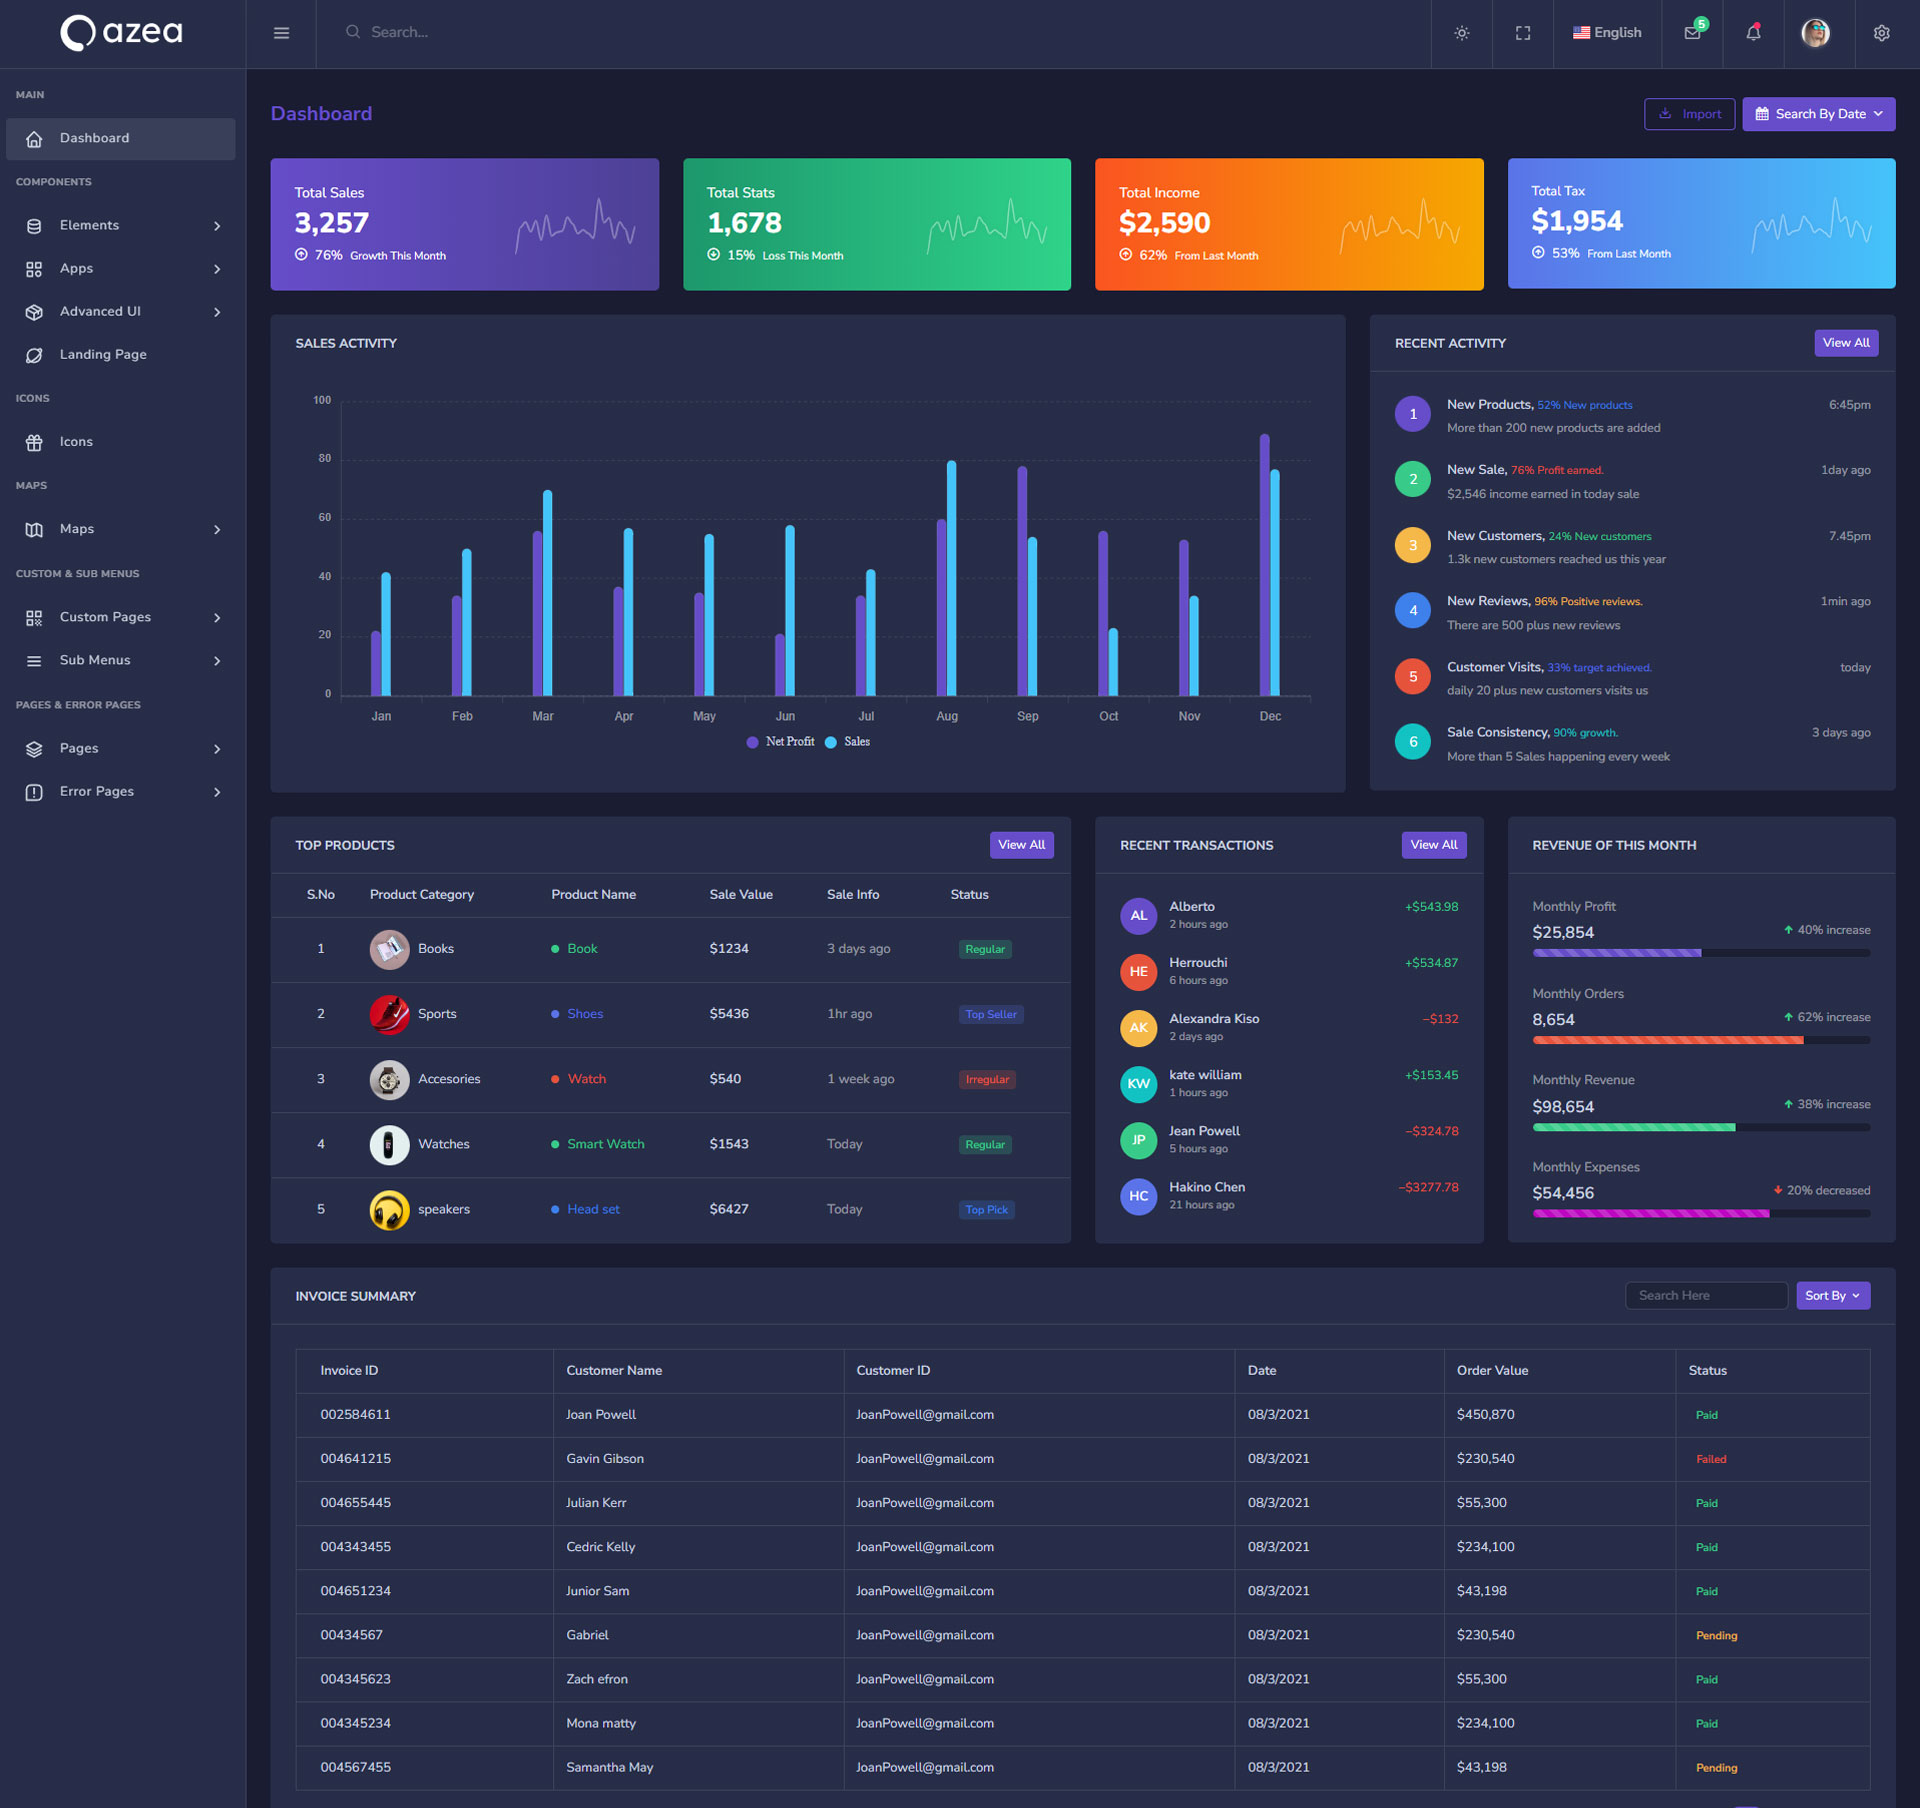1920x1808 pixels.
Task: Expand the Elements sidebar menu
Action: (x=120, y=226)
